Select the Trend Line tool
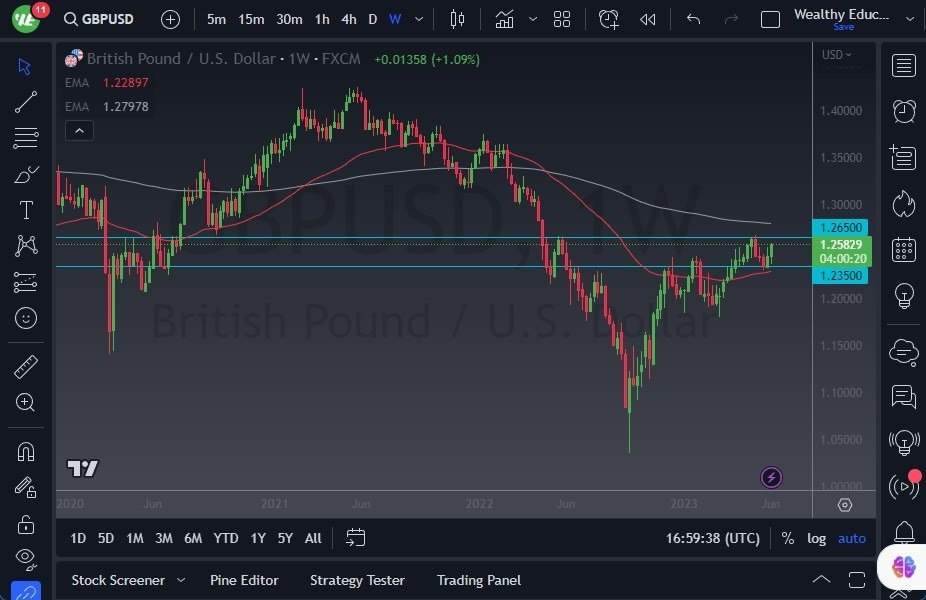926x600 pixels. coord(25,102)
